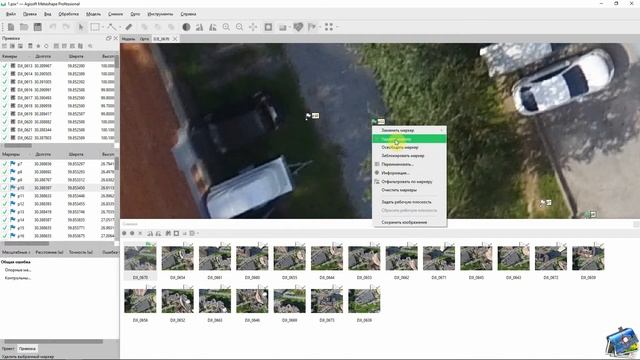Switch to the Модель tab
This screenshot has height=360, width=640.
pos(129,39)
